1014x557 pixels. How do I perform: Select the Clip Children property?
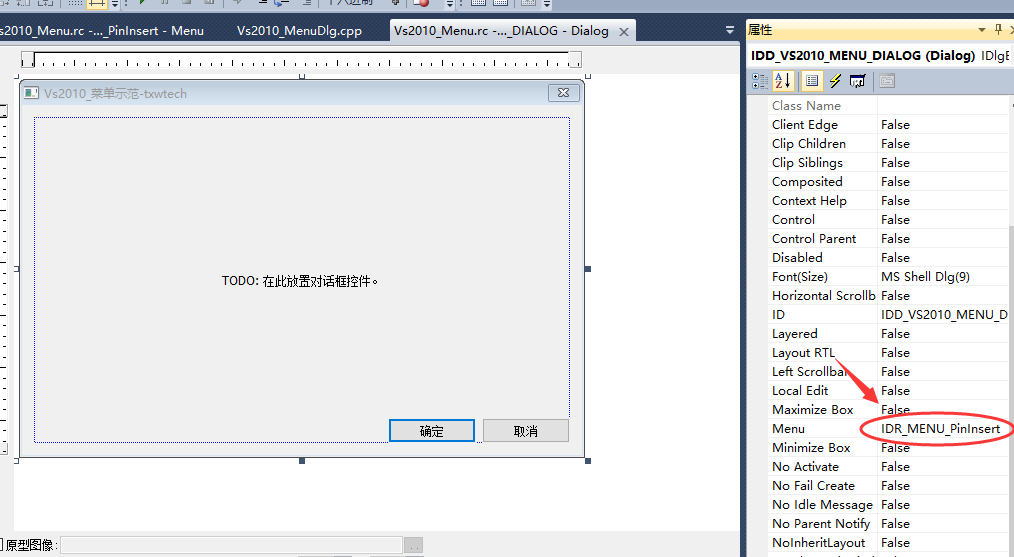point(808,143)
